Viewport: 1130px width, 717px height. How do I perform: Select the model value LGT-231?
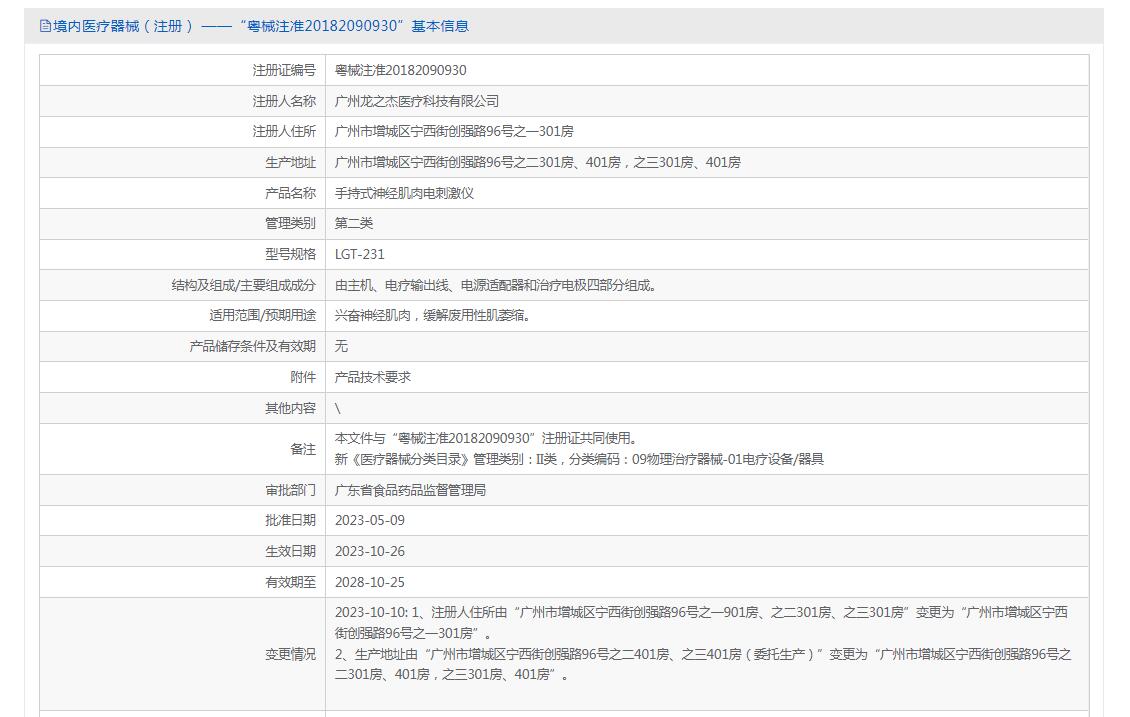click(360, 255)
